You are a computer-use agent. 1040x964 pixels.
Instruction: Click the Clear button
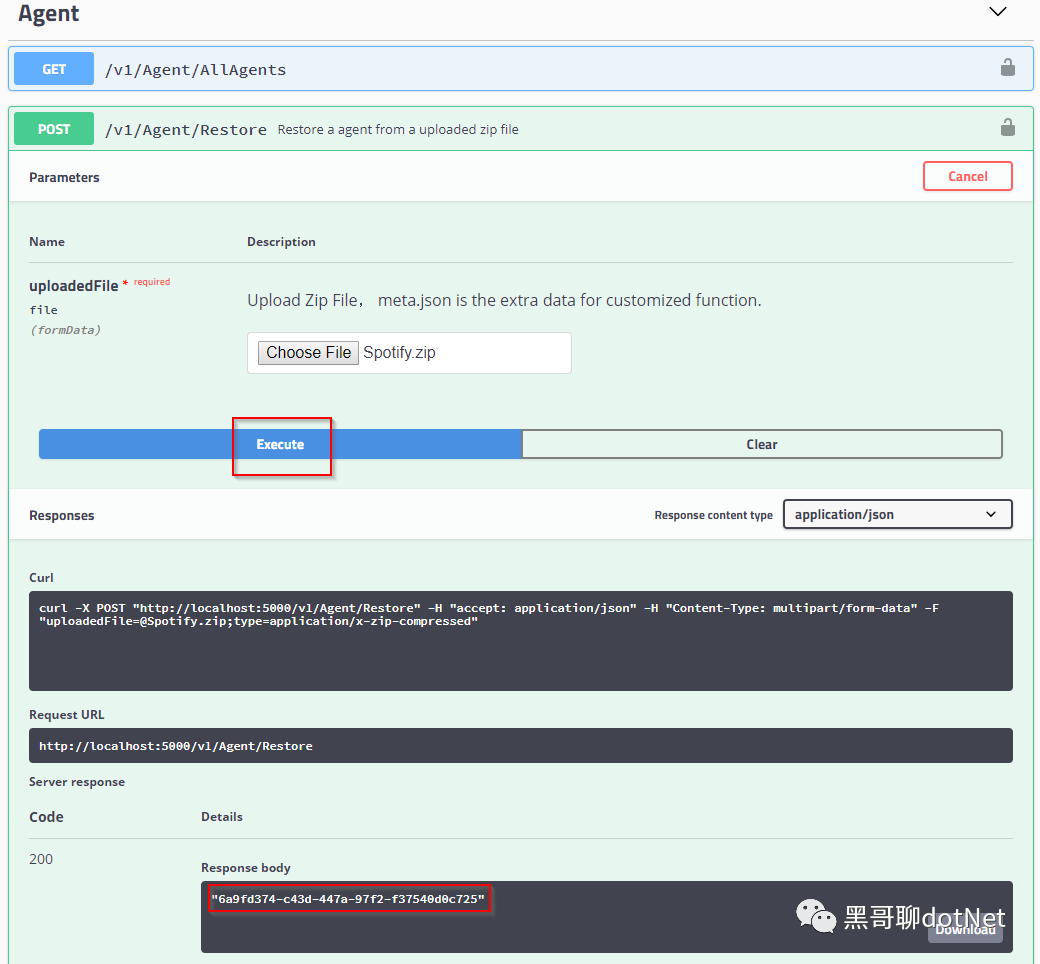761,444
